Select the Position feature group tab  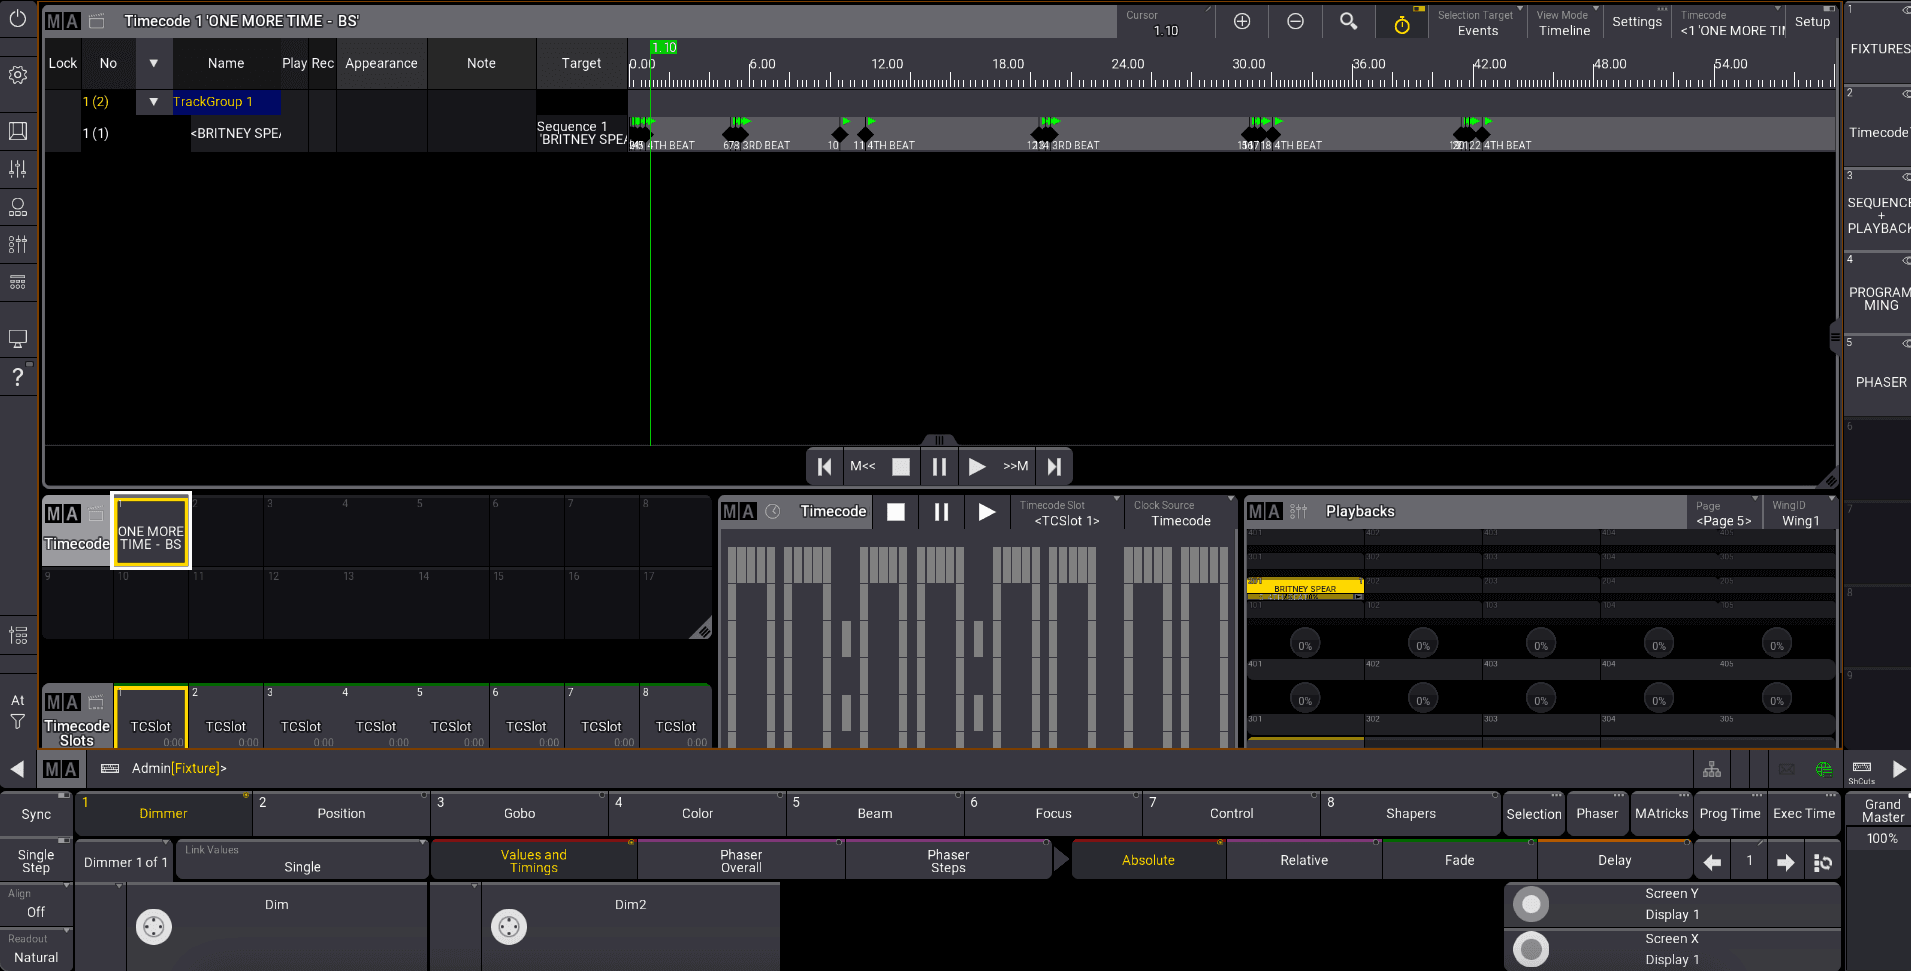[x=341, y=814]
